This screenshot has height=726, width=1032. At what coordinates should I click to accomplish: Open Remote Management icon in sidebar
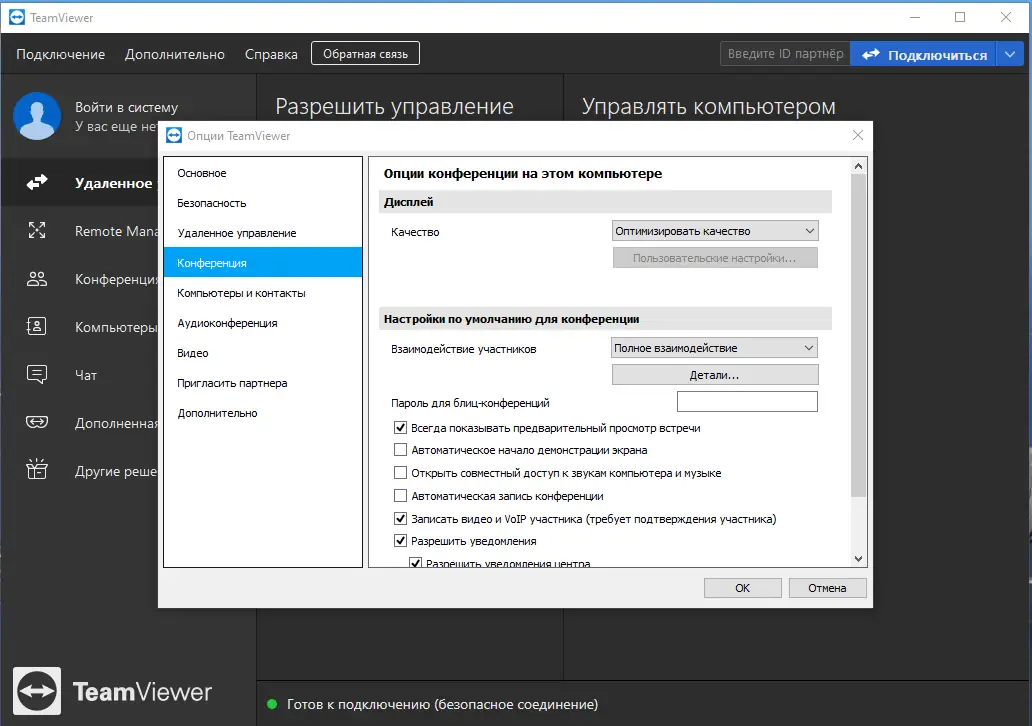coord(37,230)
